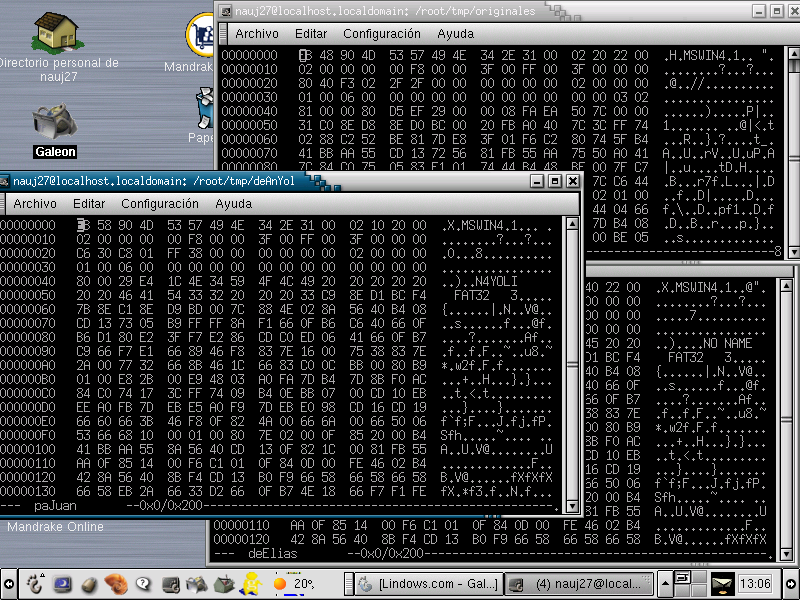Click the paJuan status line text

(55, 506)
